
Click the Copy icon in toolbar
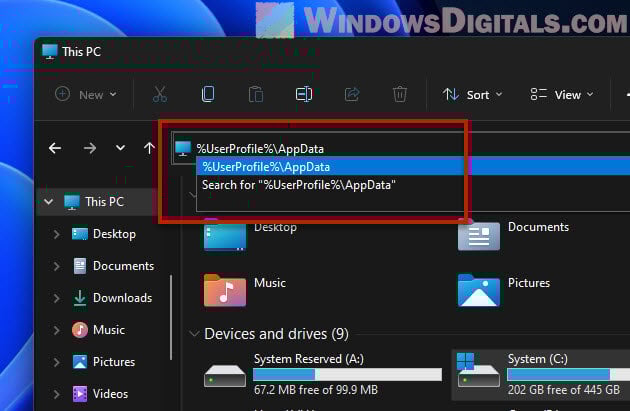click(208, 94)
